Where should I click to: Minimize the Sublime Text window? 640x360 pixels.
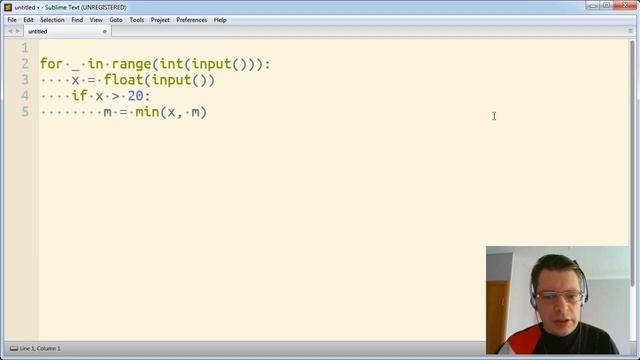click(593, 5)
